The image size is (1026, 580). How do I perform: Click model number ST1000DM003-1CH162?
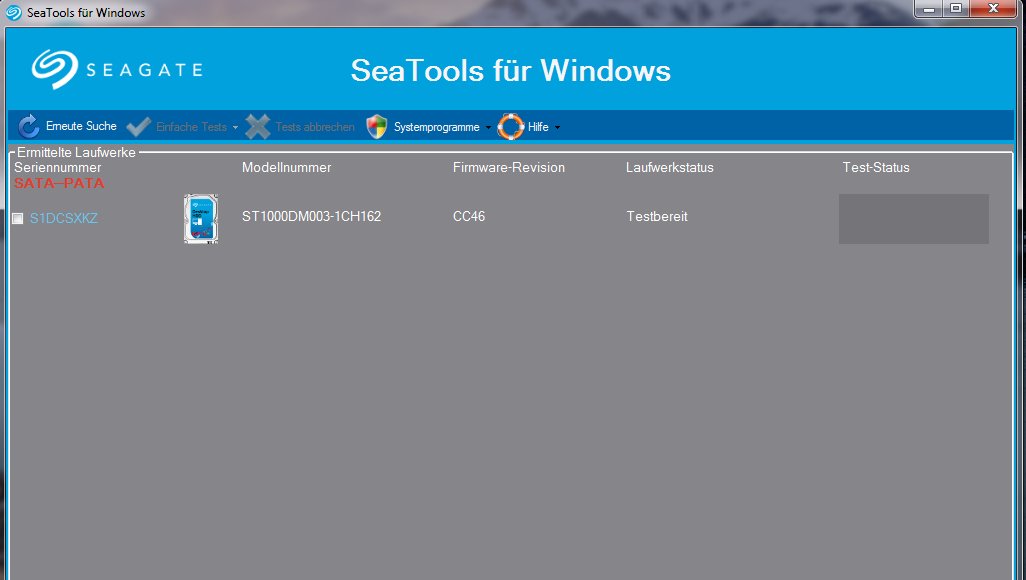[x=311, y=216]
